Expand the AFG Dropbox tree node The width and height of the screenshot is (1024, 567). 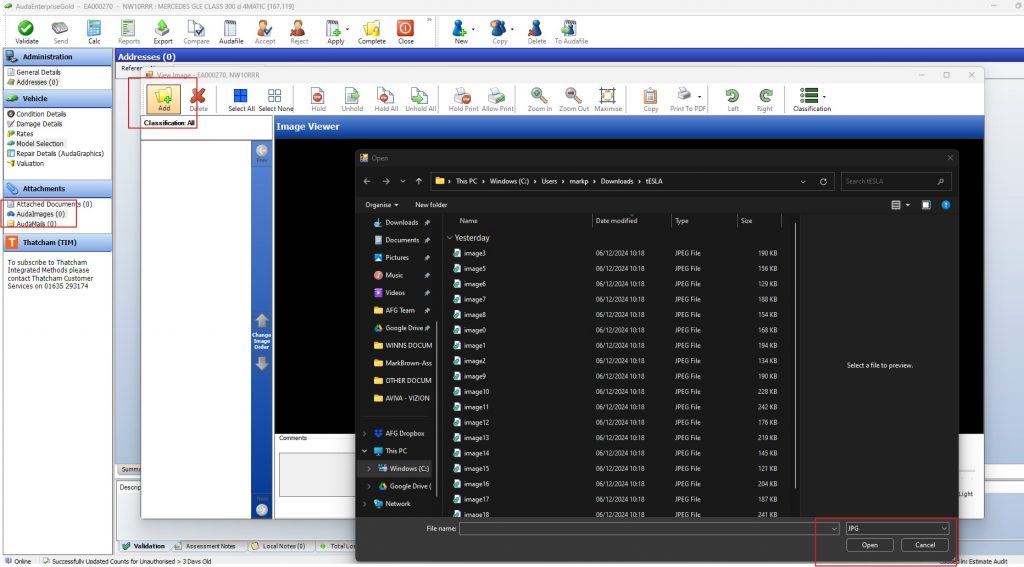coord(364,433)
